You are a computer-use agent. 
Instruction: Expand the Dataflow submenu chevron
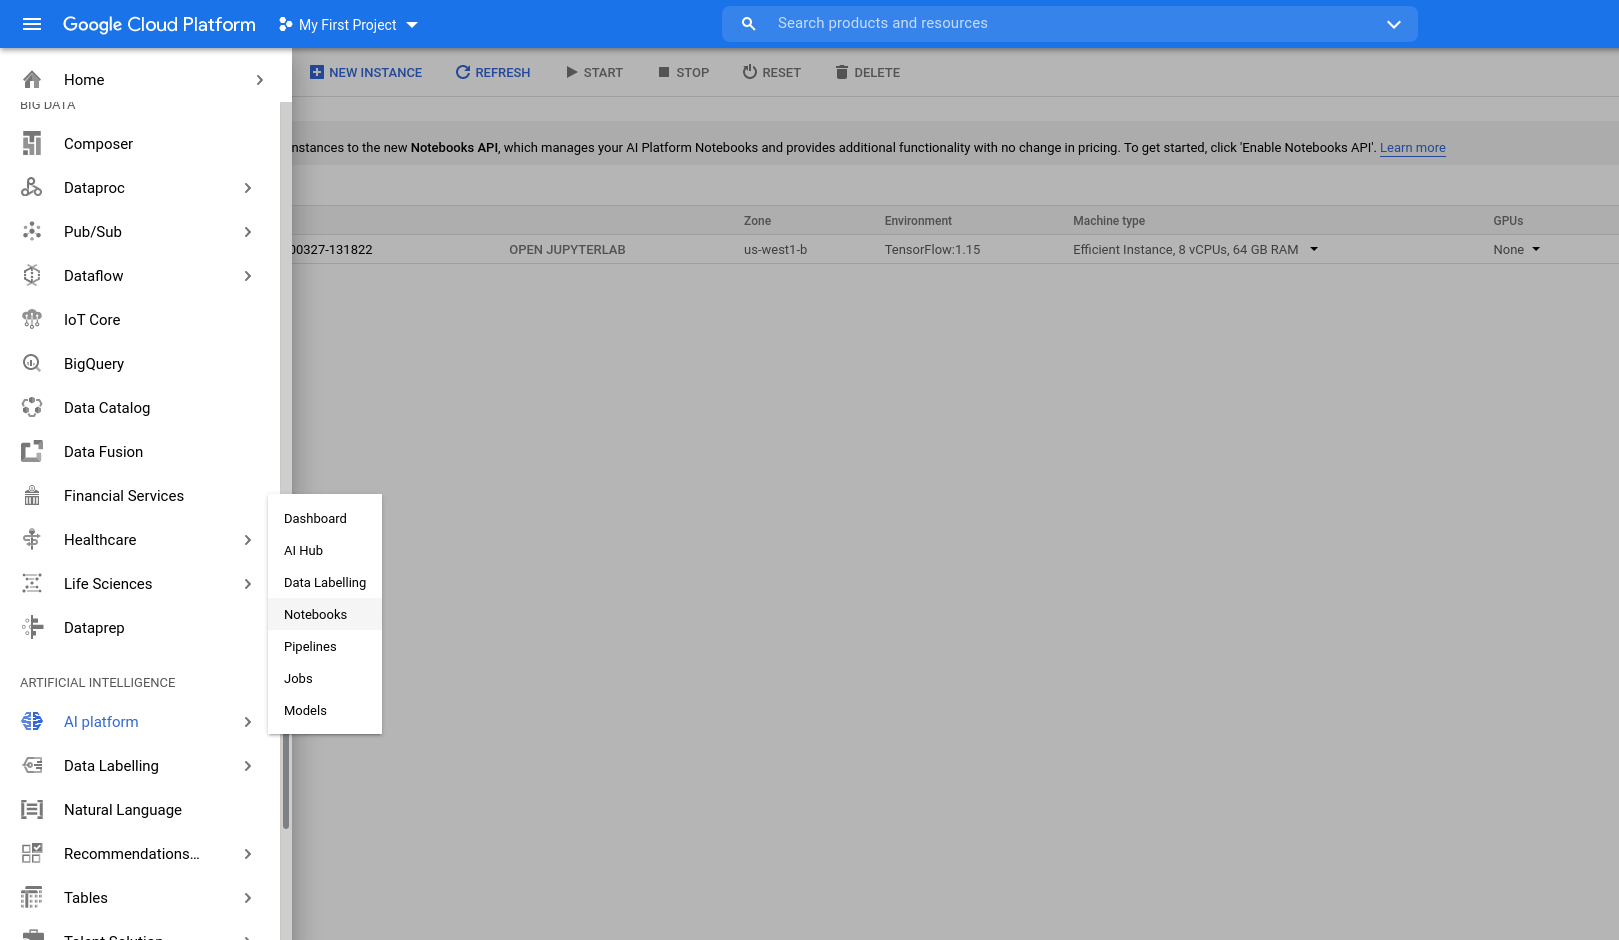click(248, 276)
